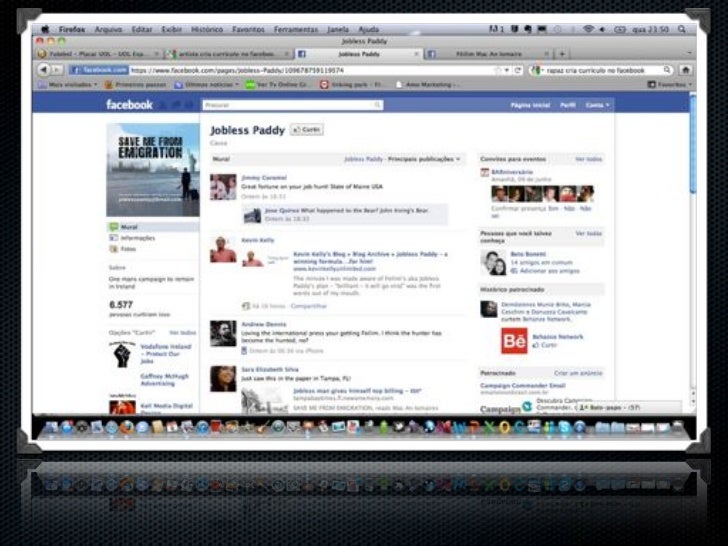This screenshot has height=546, width=728.
Task: Click Andrew Dennis's profile photo
Action: click(x=223, y=333)
